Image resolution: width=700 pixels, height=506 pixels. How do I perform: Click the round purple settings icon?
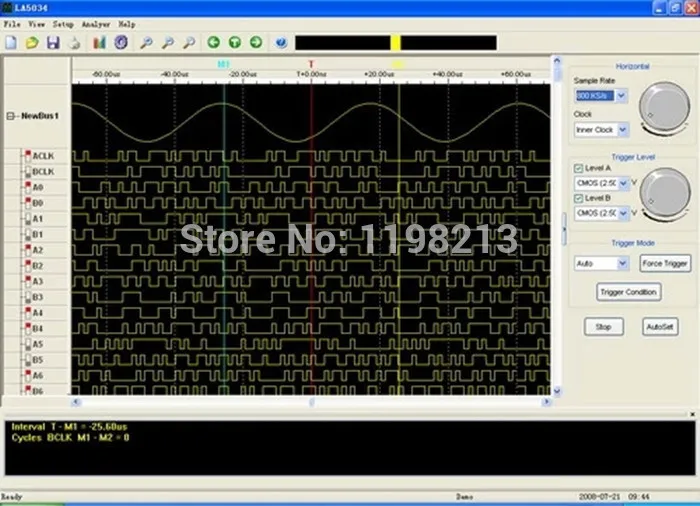point(121,42)
